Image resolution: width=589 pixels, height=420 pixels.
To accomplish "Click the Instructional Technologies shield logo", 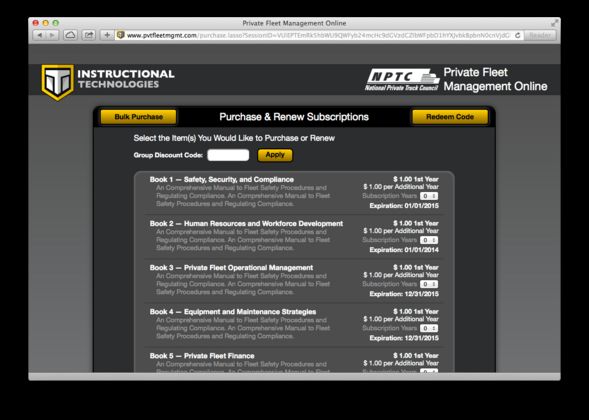I will tap(57, 82).
